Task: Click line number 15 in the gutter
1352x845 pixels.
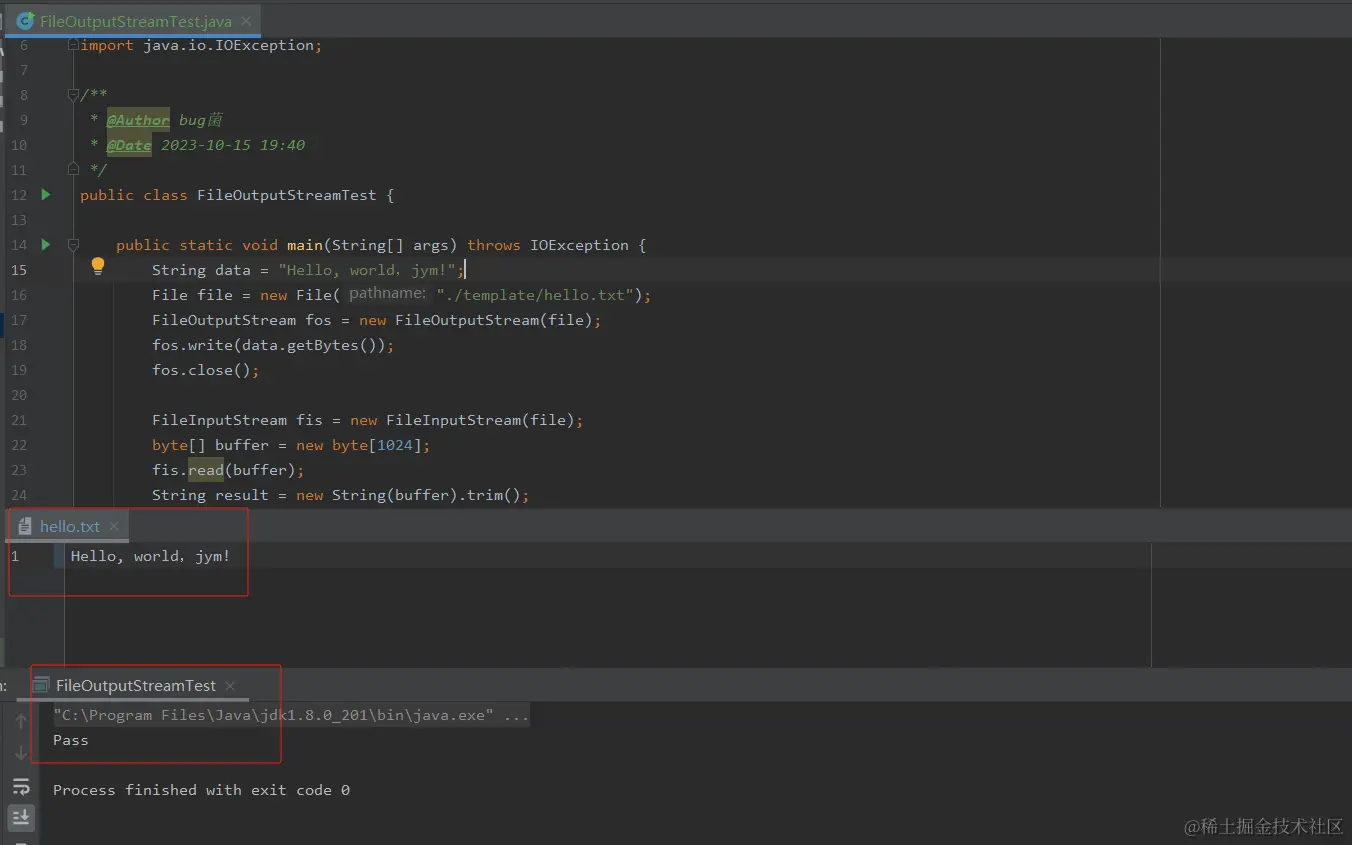Action: coord(19,270)
